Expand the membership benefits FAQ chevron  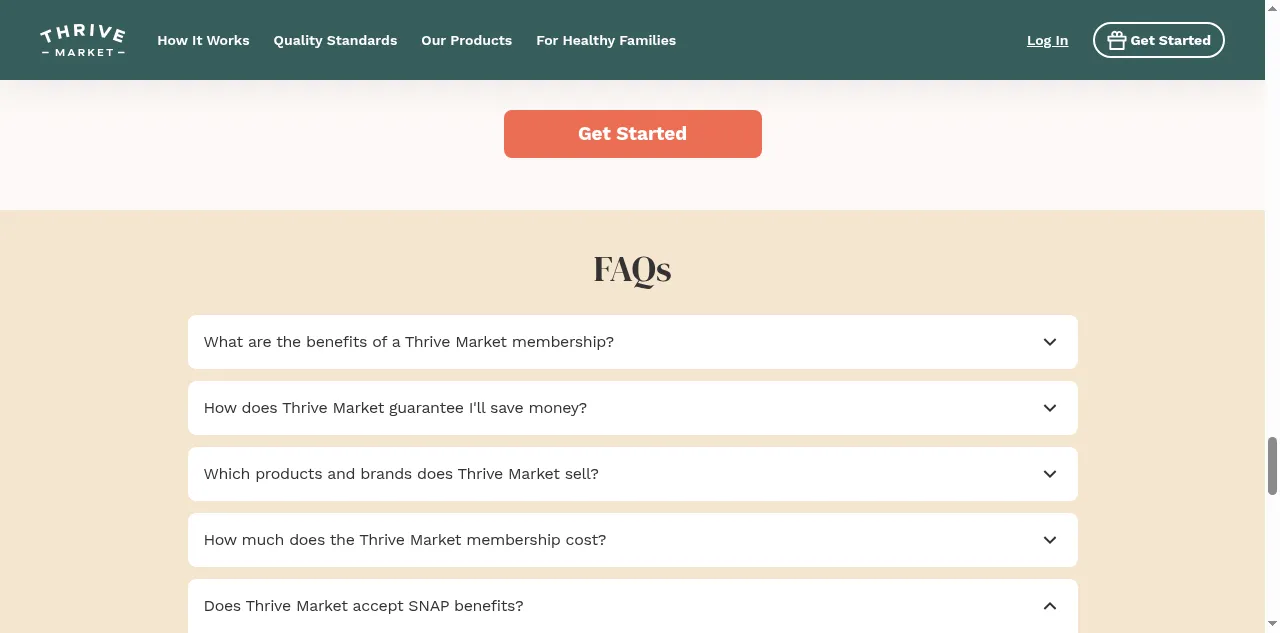tap(1049, 342)
